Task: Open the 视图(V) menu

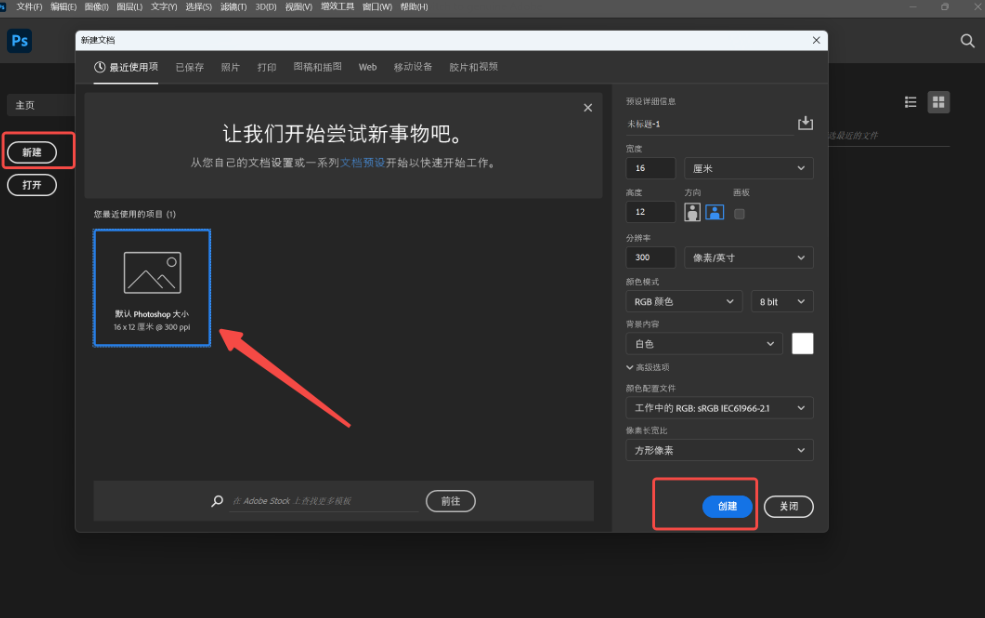Action: 298,7
